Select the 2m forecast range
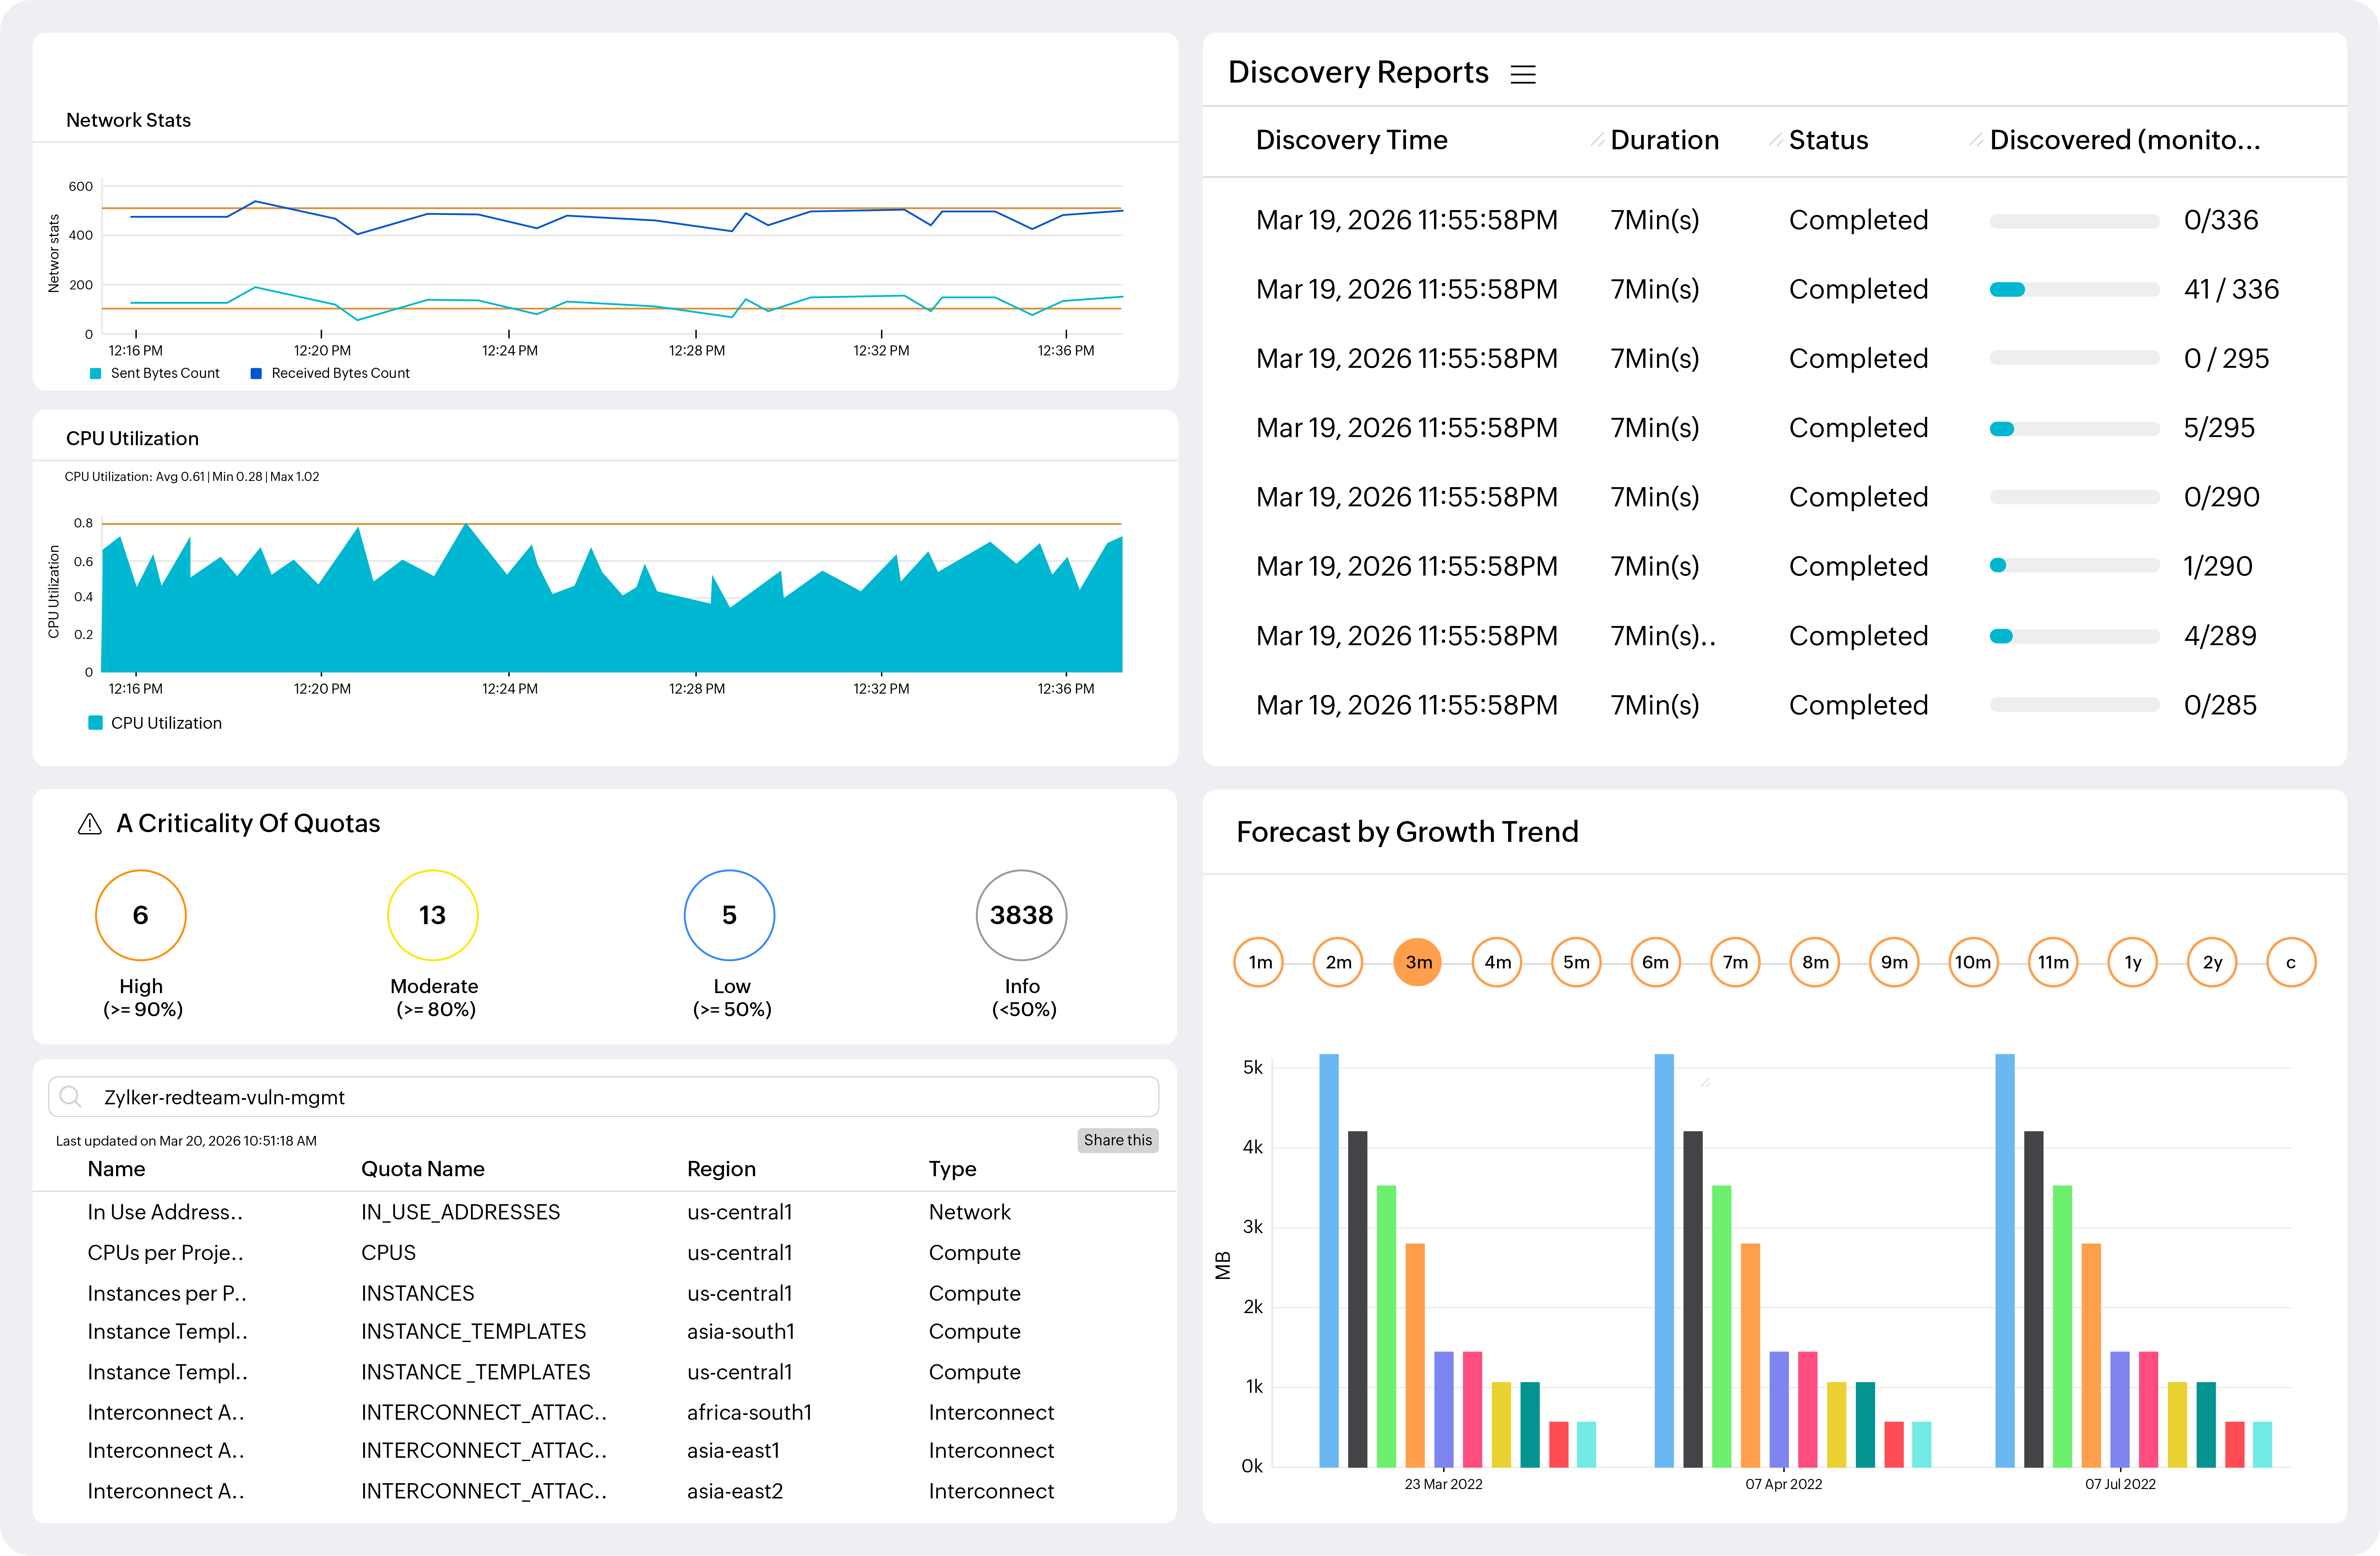The image size is (2380, 1556). (x=1338, y=962)
